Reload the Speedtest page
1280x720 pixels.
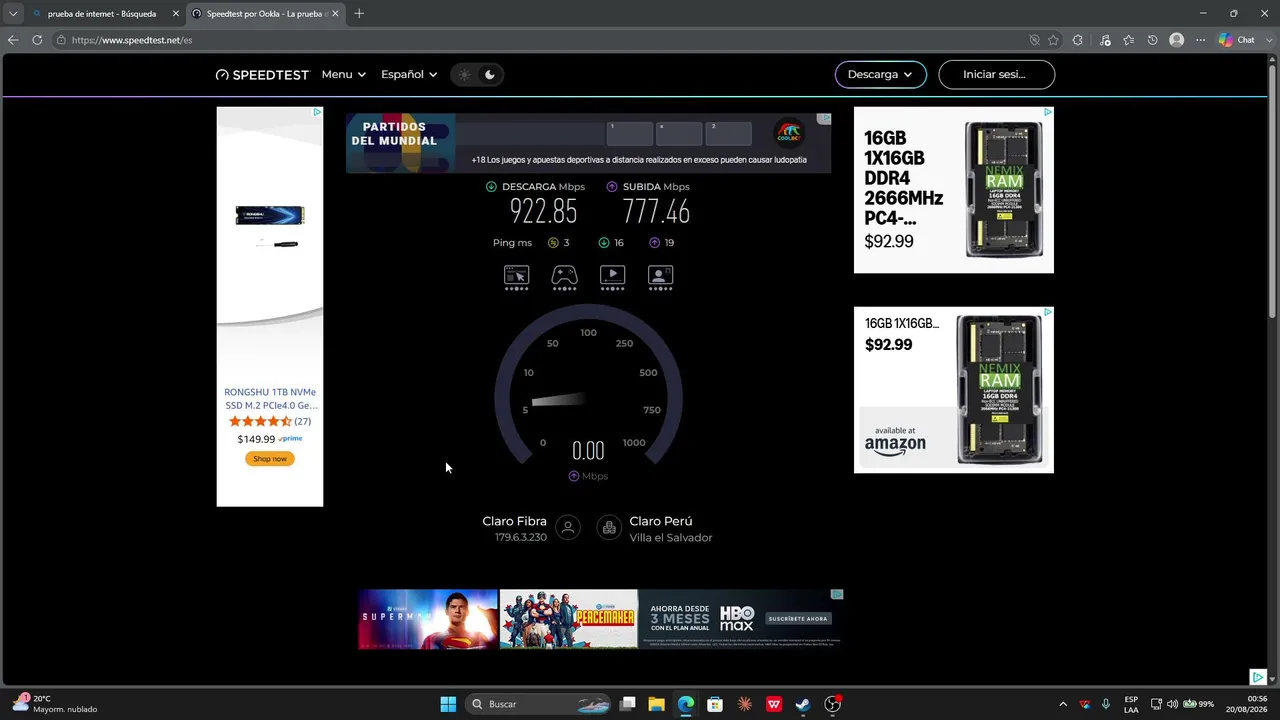(x=37, y=40)
